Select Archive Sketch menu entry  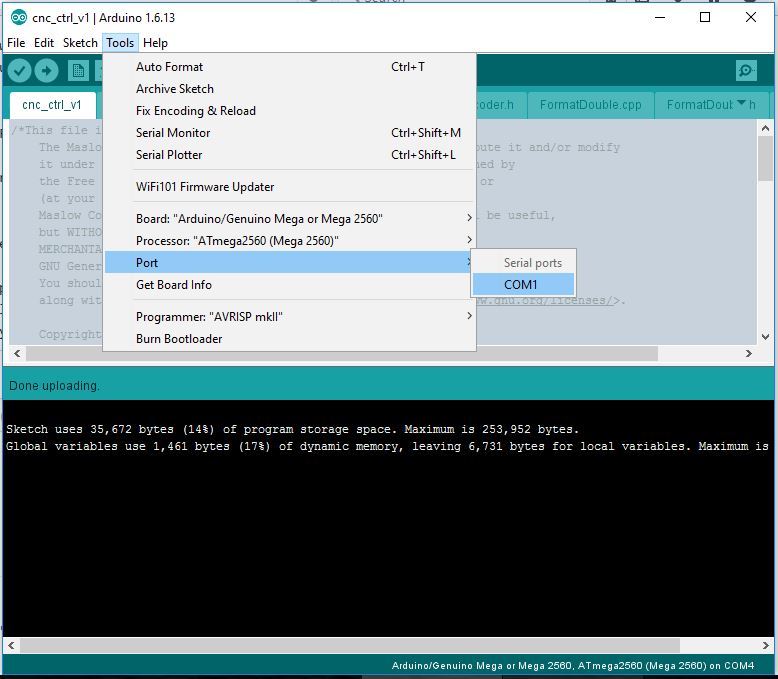point(290,89)
